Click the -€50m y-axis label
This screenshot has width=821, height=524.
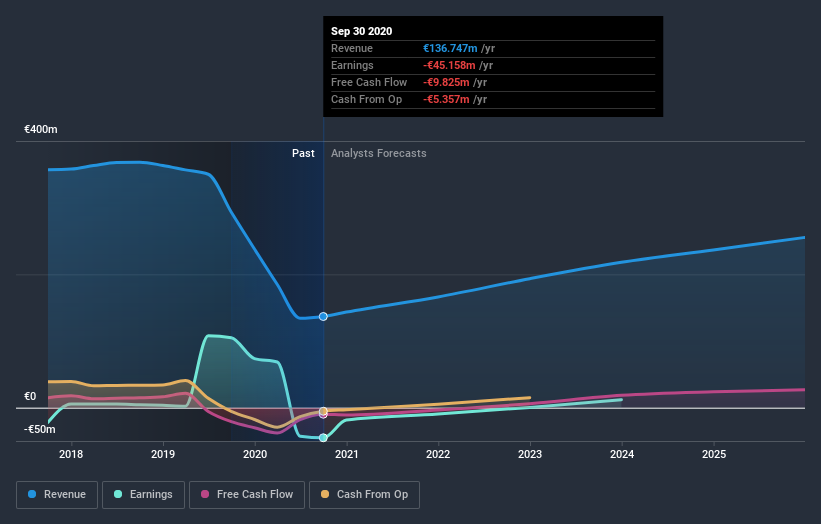[40, 429]
